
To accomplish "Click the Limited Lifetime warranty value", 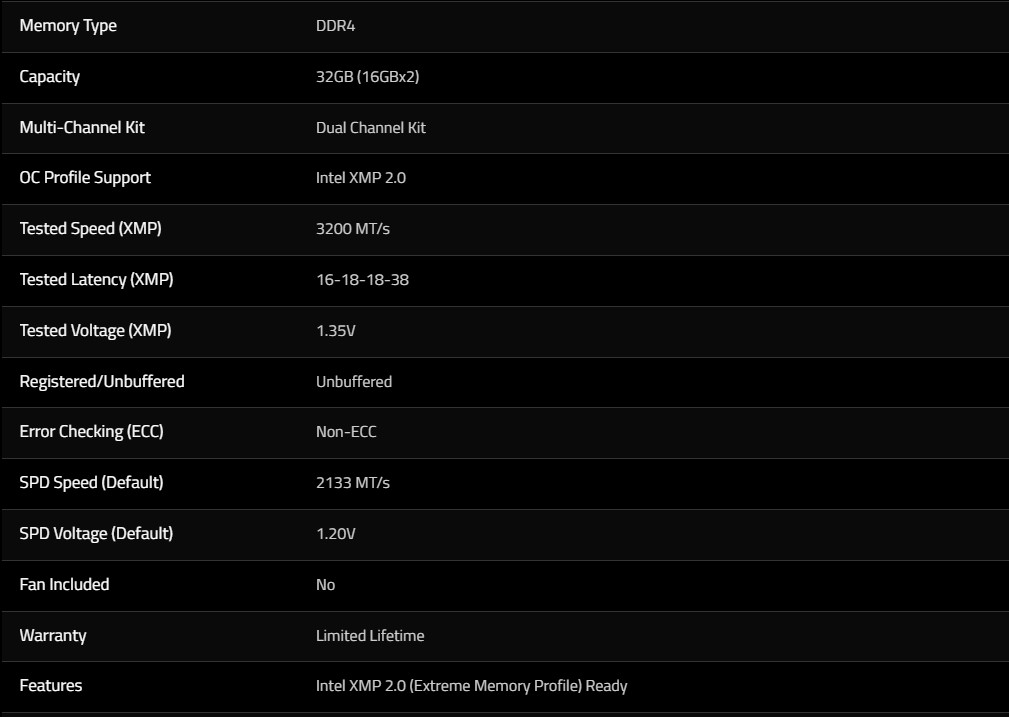I will [x=370, y=636].
